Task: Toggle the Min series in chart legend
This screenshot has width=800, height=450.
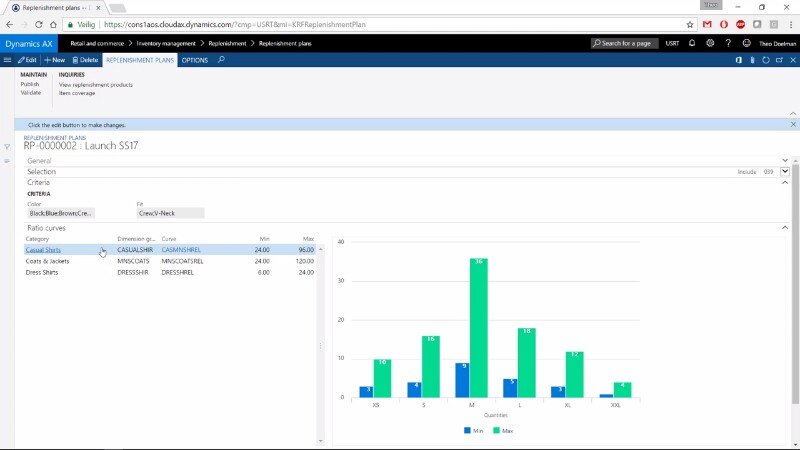Action: point(472,430)
